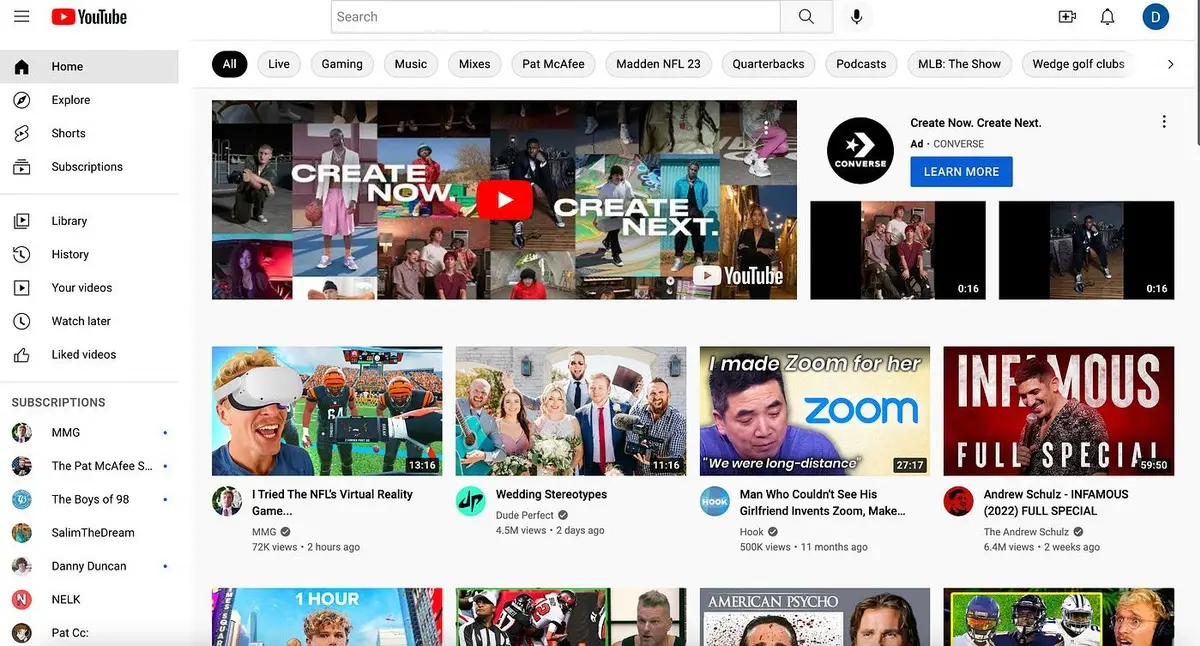1200x646 pixels.
Task: Select the Podcasts filter chip
Action: point(861,64)
